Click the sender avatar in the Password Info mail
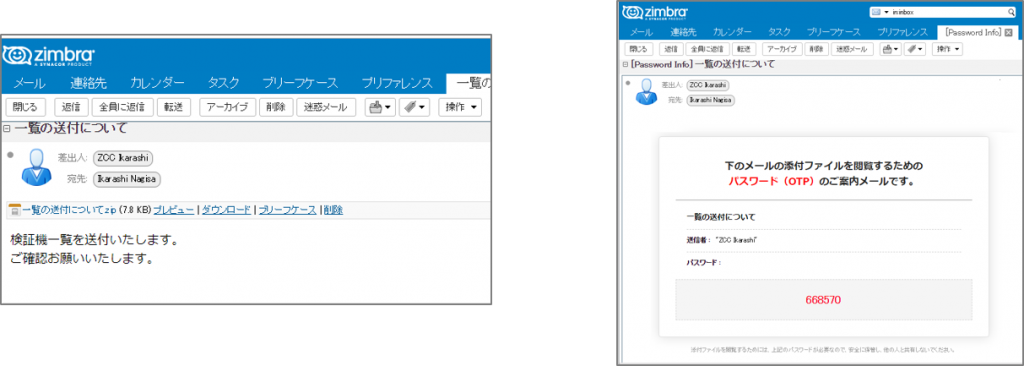The height and width of the screenshot is (366, 1024). tap(645, 92)
